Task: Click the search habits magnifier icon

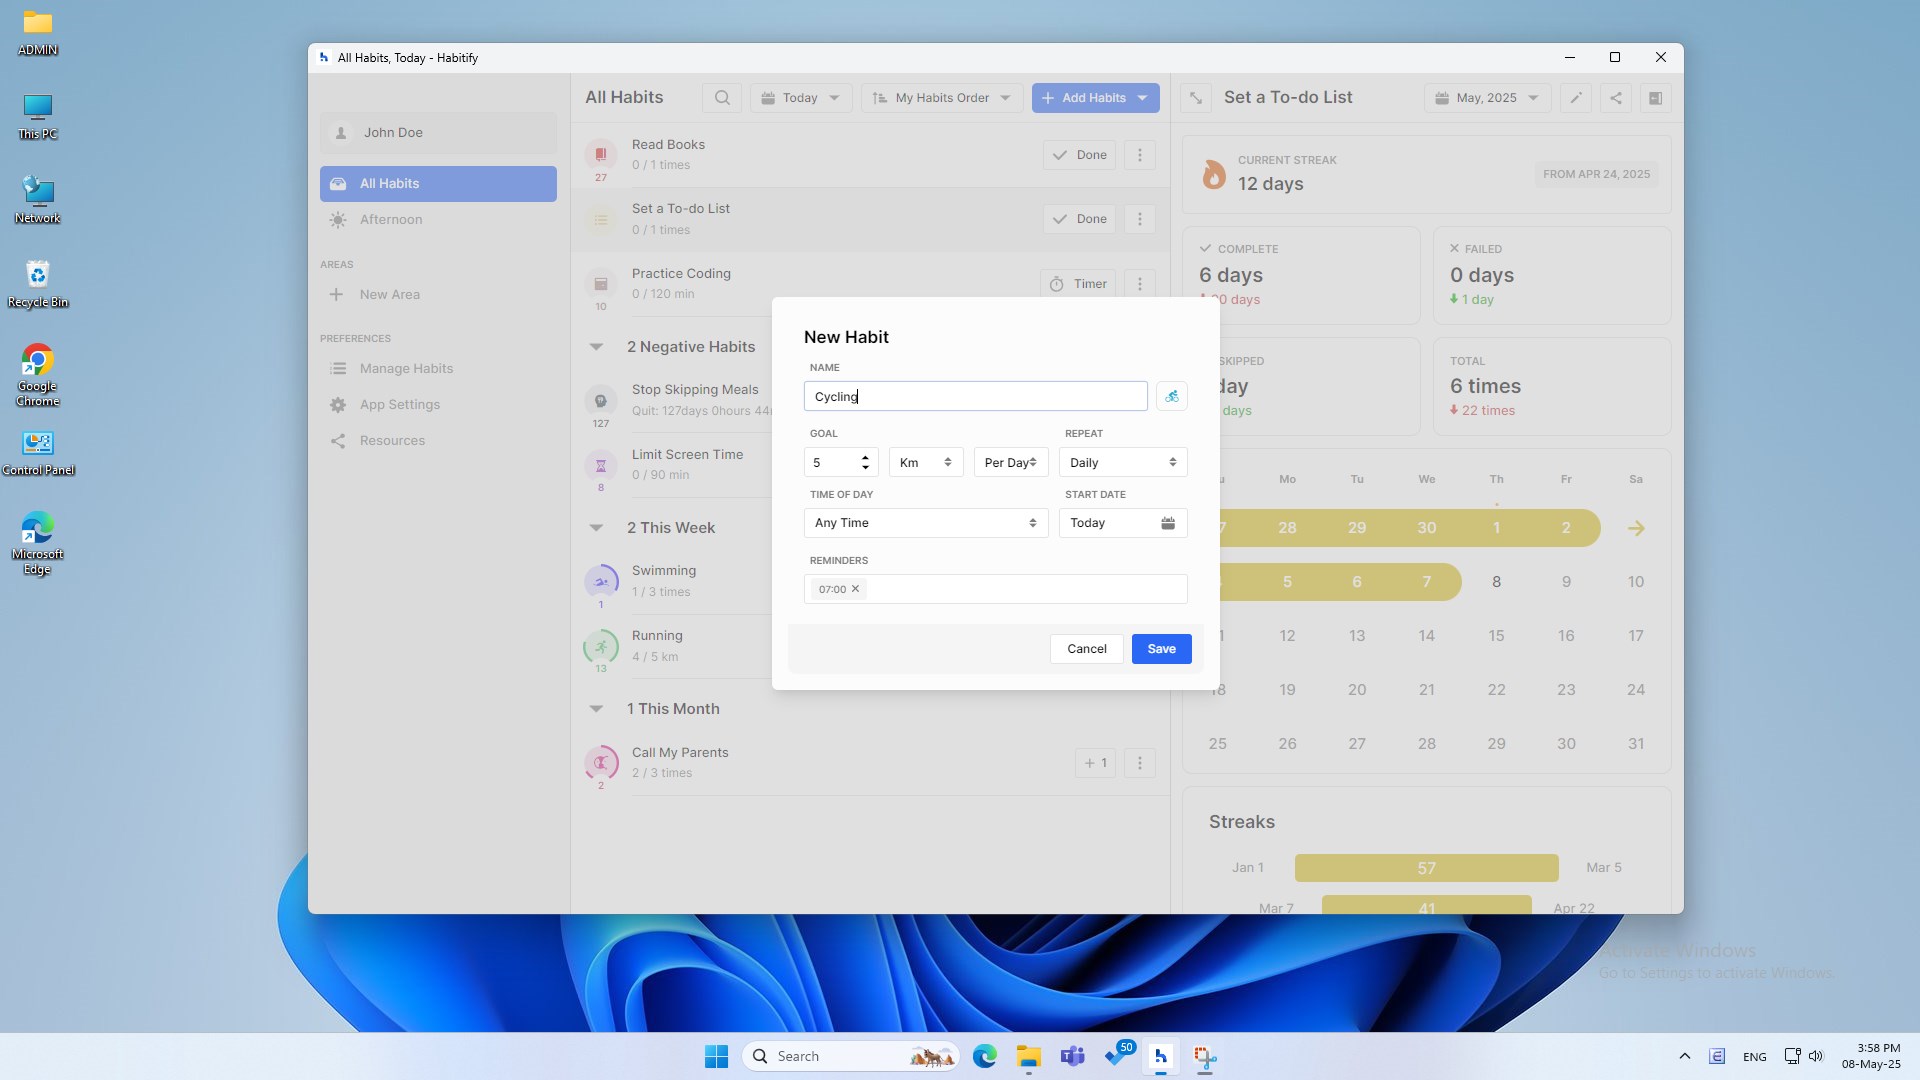Action: 722,98
